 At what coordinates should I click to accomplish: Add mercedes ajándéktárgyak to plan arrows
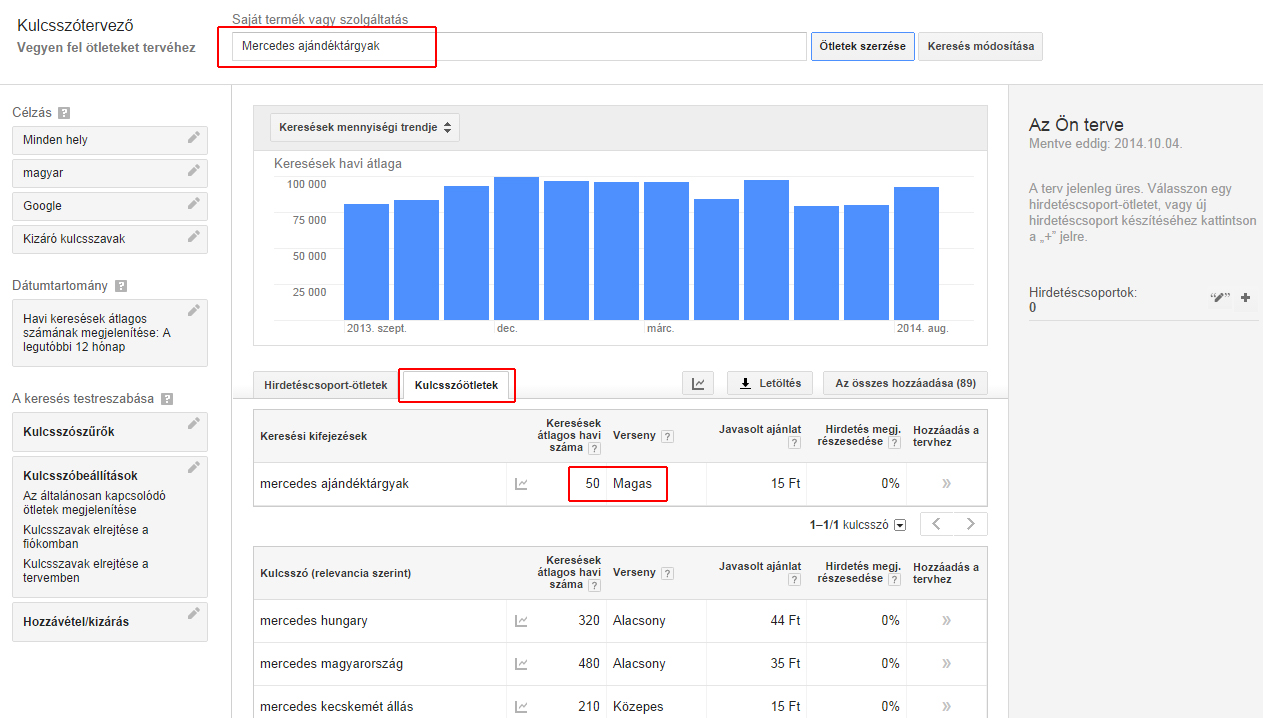946,484
